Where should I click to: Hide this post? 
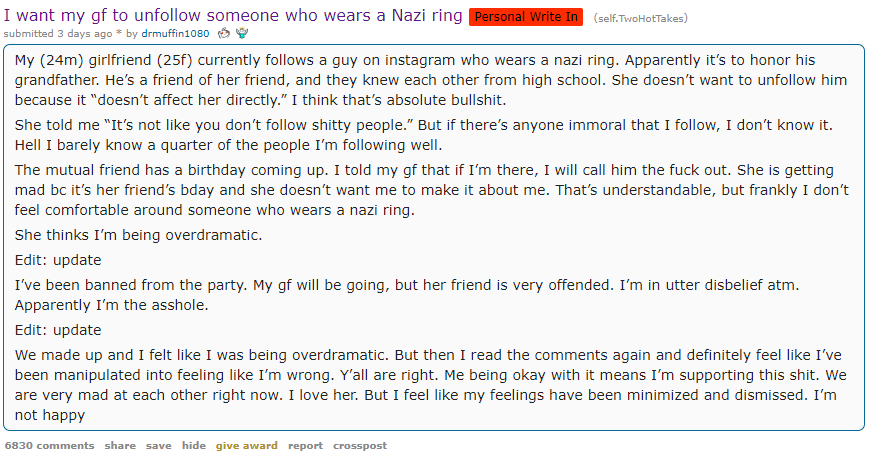click(x=194, y=445)
